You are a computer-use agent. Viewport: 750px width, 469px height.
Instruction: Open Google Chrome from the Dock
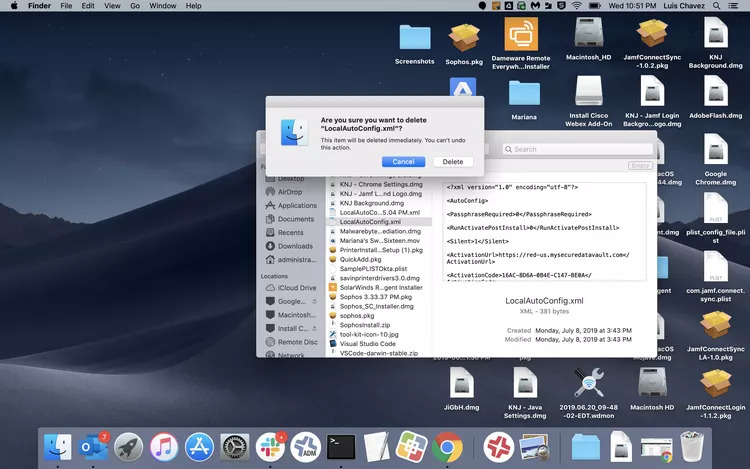[447, 447]
